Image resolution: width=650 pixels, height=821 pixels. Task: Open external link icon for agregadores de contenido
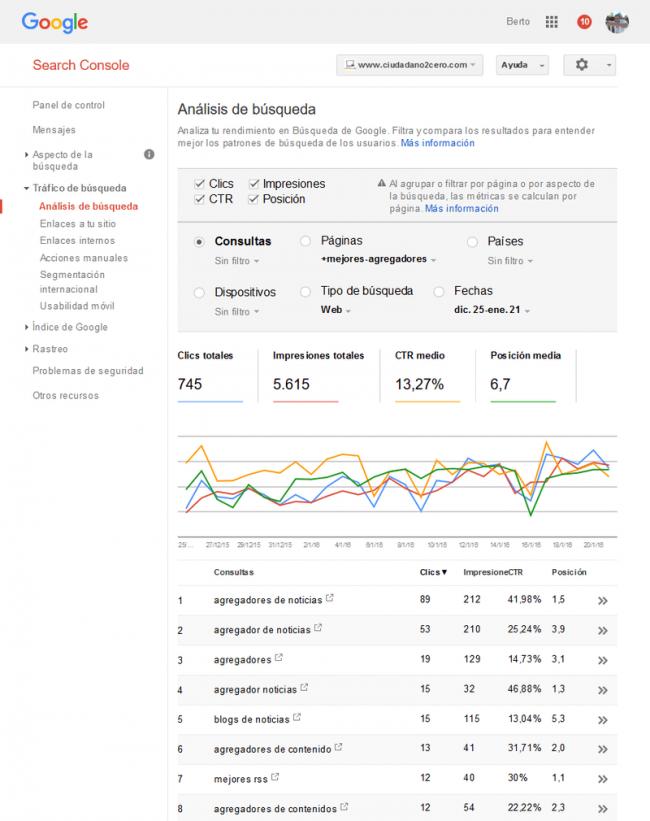click(x=338, y=747)
